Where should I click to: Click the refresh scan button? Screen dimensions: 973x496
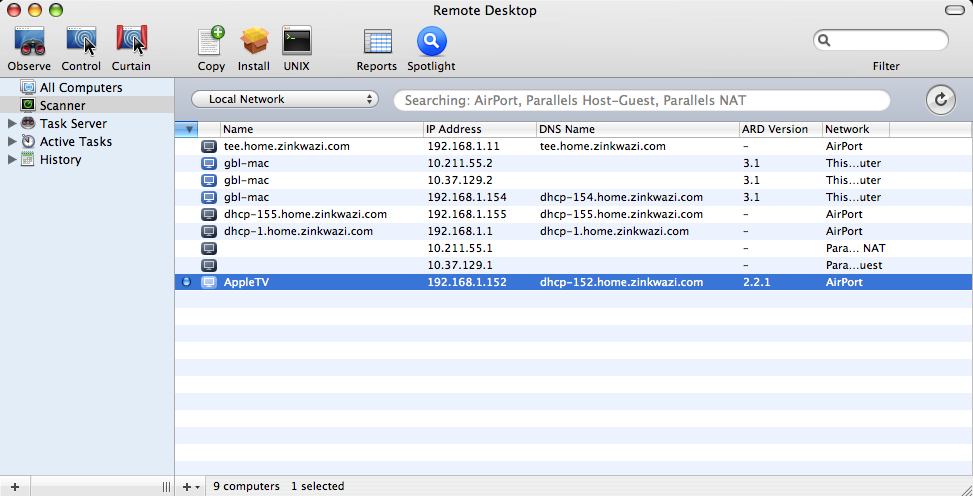point(941,100)
